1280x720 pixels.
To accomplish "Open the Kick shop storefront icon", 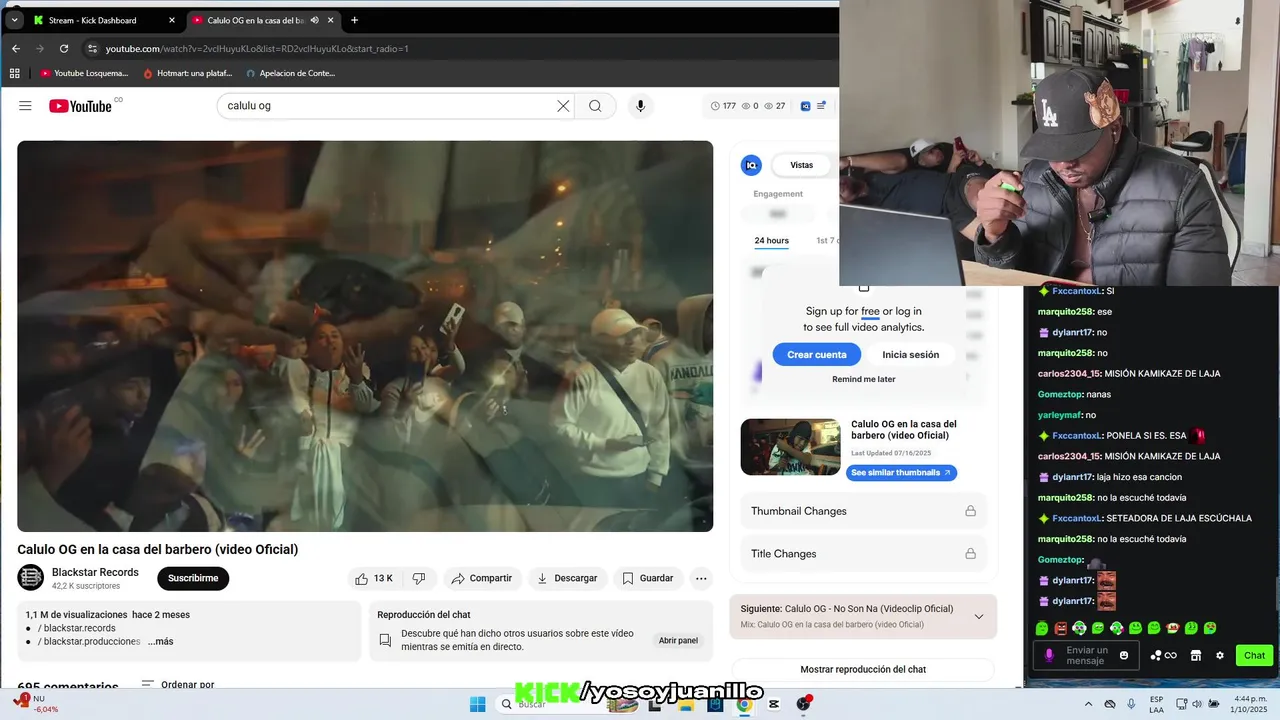I will (1195, 656).
